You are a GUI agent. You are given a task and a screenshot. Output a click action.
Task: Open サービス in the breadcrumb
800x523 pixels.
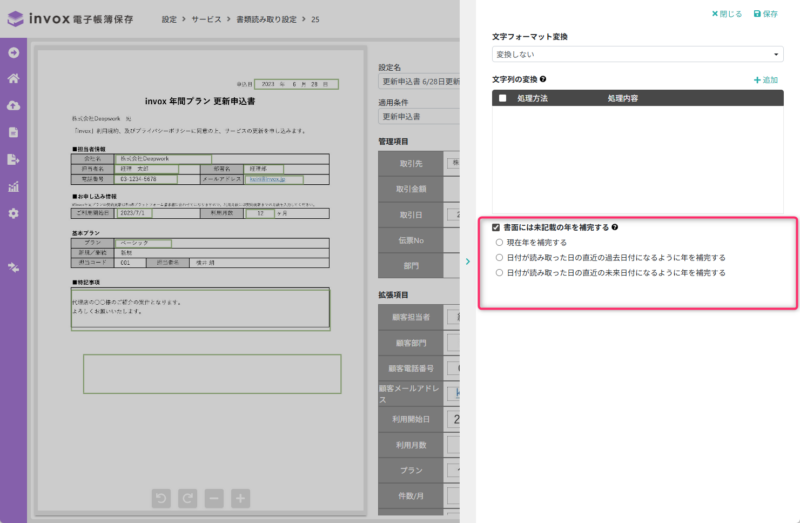pyautogui.click(x=206, y=19)
